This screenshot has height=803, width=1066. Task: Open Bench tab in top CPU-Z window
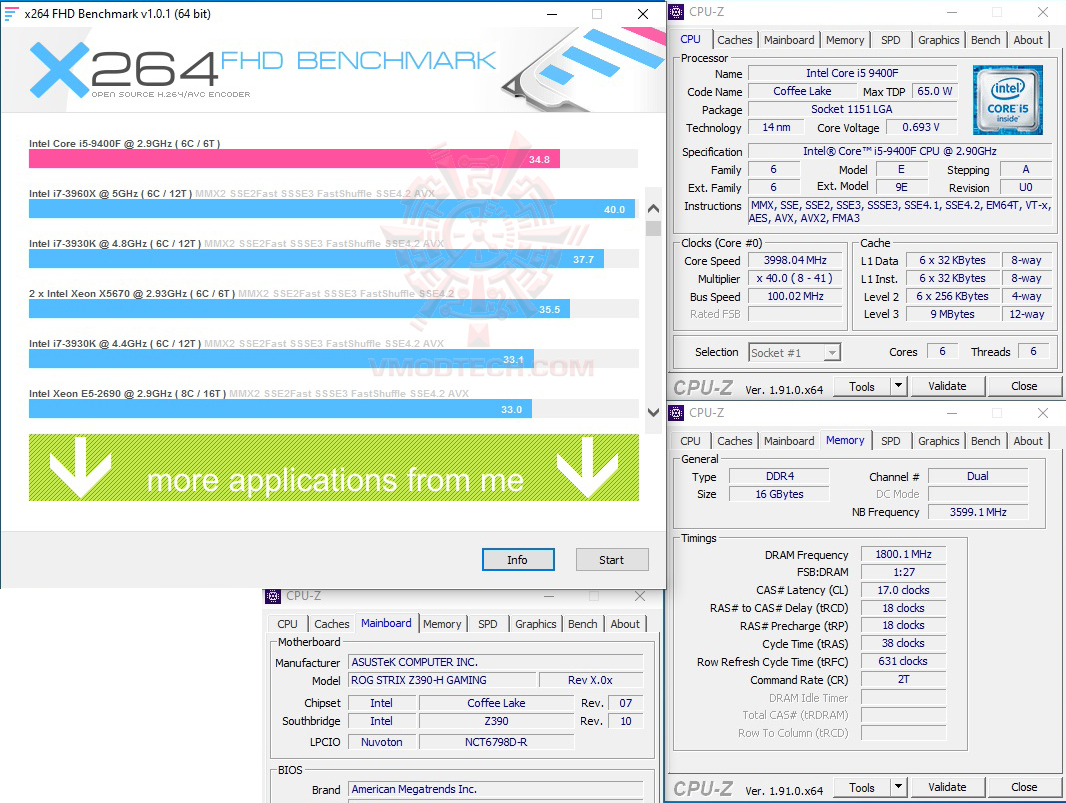click(985, 40)
